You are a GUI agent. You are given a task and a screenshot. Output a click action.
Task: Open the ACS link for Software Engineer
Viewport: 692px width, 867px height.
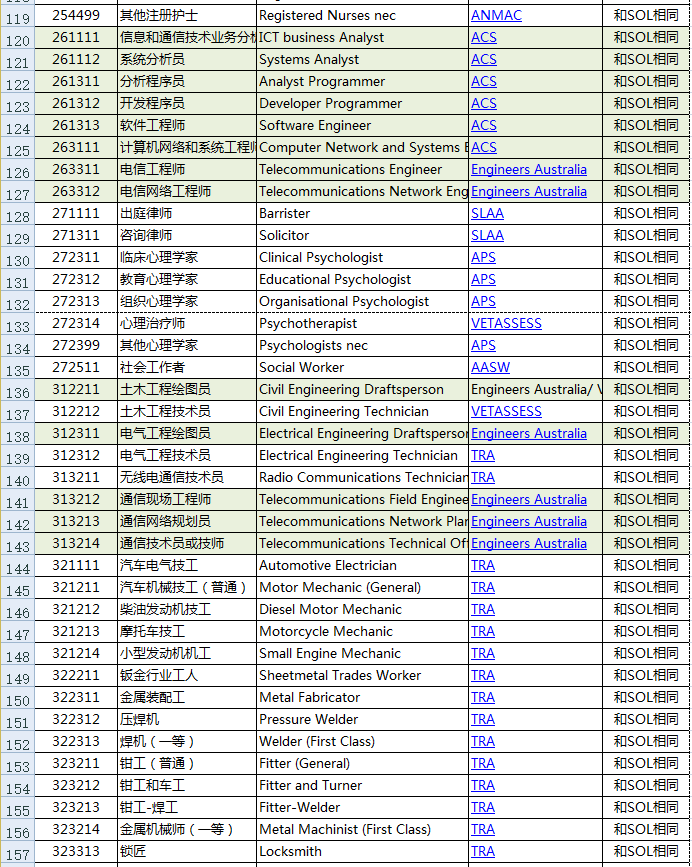[x=484, y=126]
